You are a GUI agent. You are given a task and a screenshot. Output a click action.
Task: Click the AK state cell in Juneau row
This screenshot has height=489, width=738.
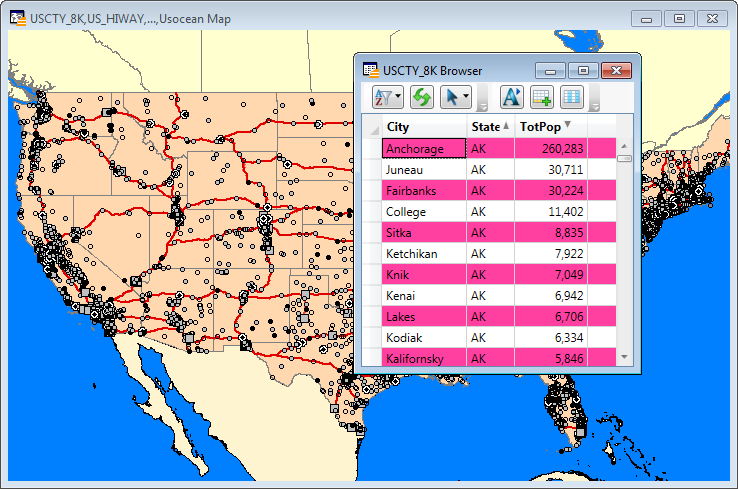click(x=490, y=169)
